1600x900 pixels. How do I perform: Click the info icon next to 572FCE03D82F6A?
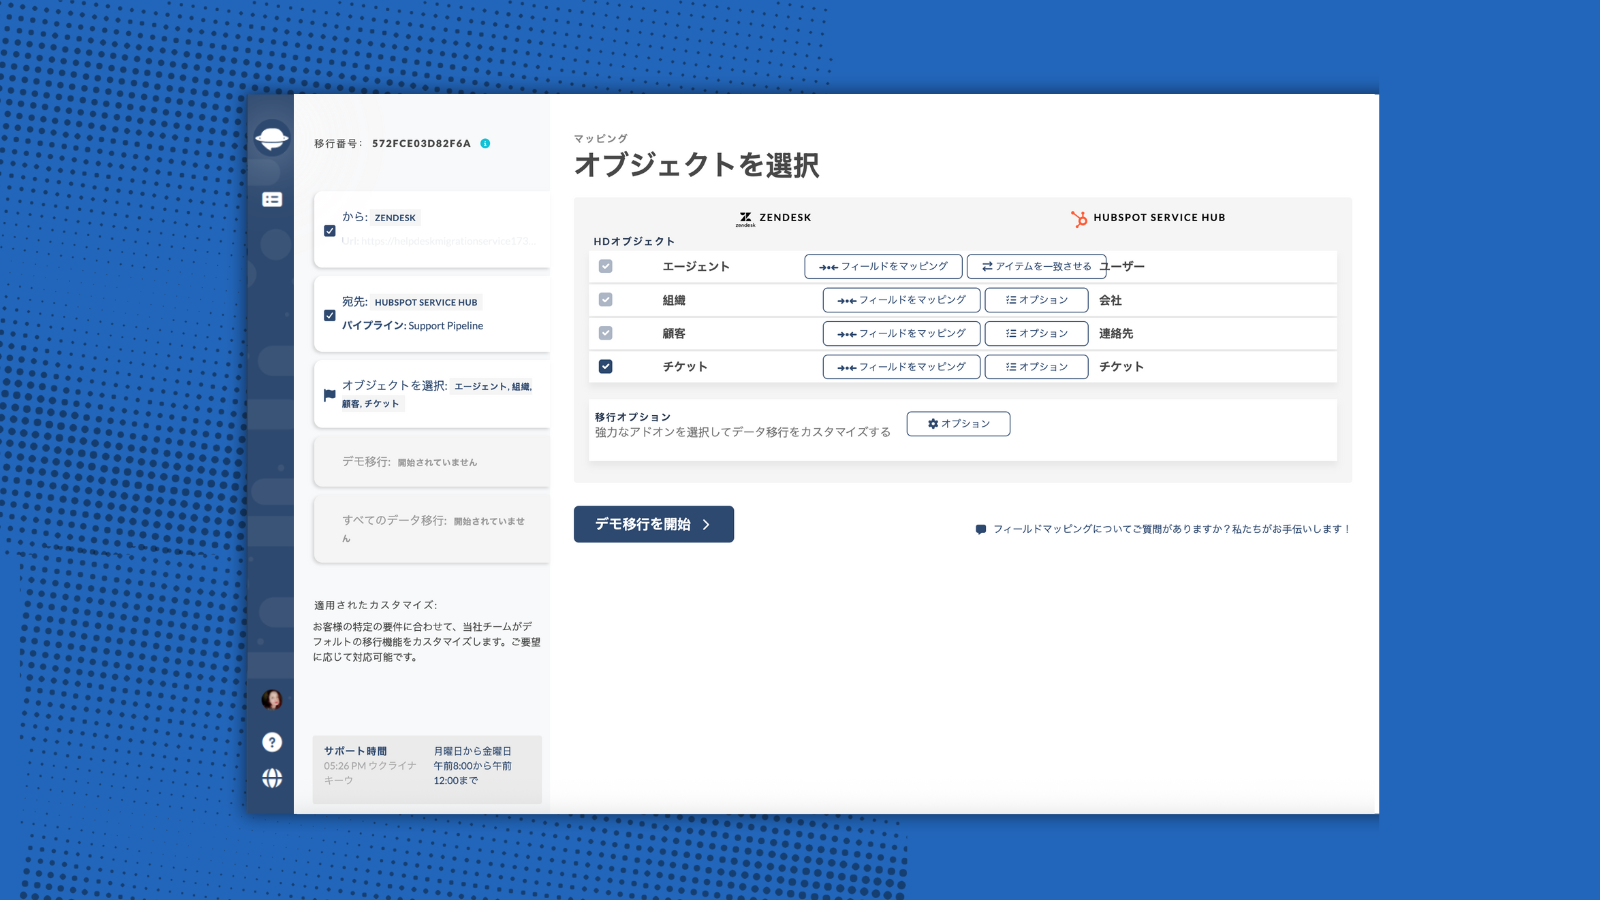[487, 142]
